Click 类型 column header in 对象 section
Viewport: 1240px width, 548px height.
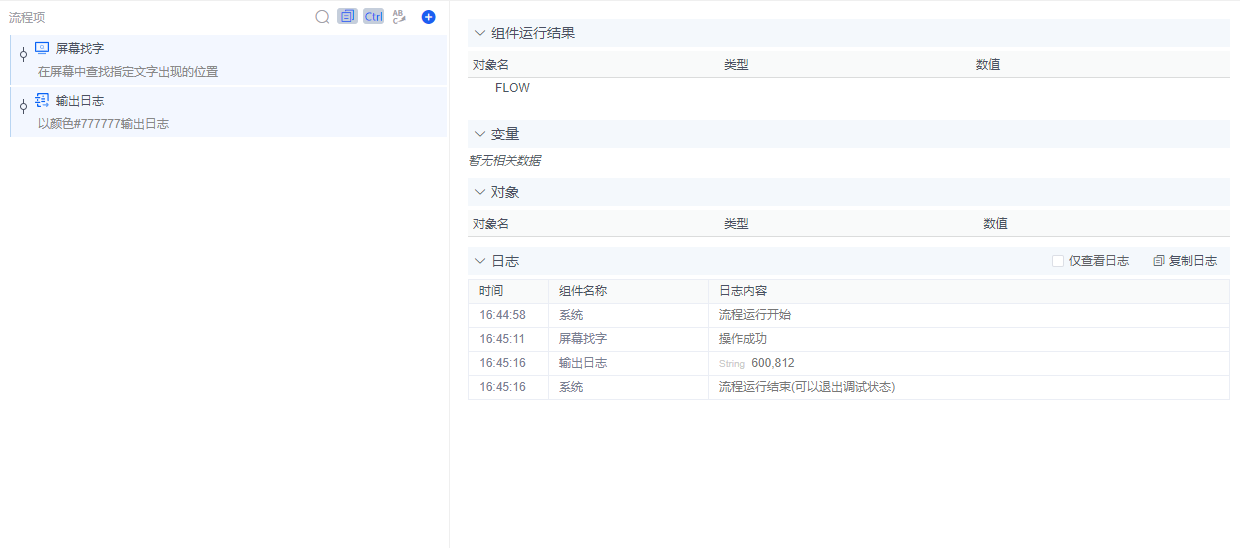pos(736,224)
